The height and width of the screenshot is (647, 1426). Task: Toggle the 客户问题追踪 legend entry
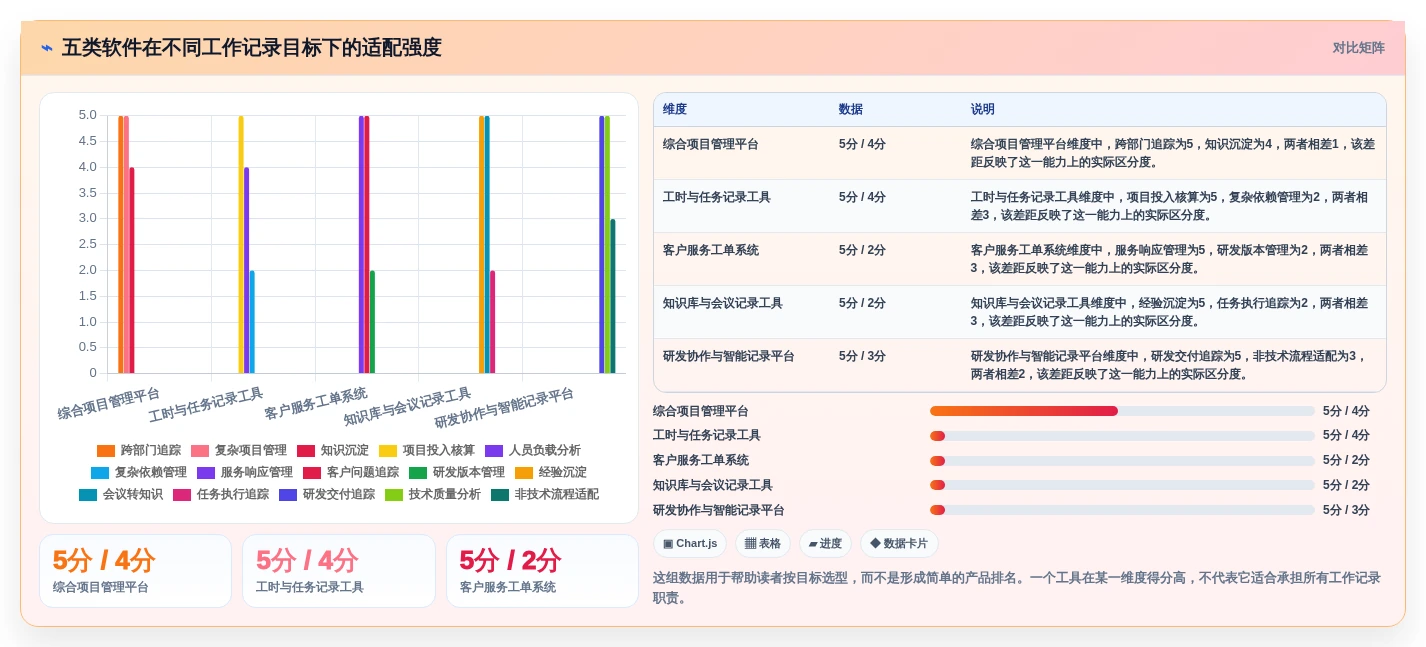point(351,473)
